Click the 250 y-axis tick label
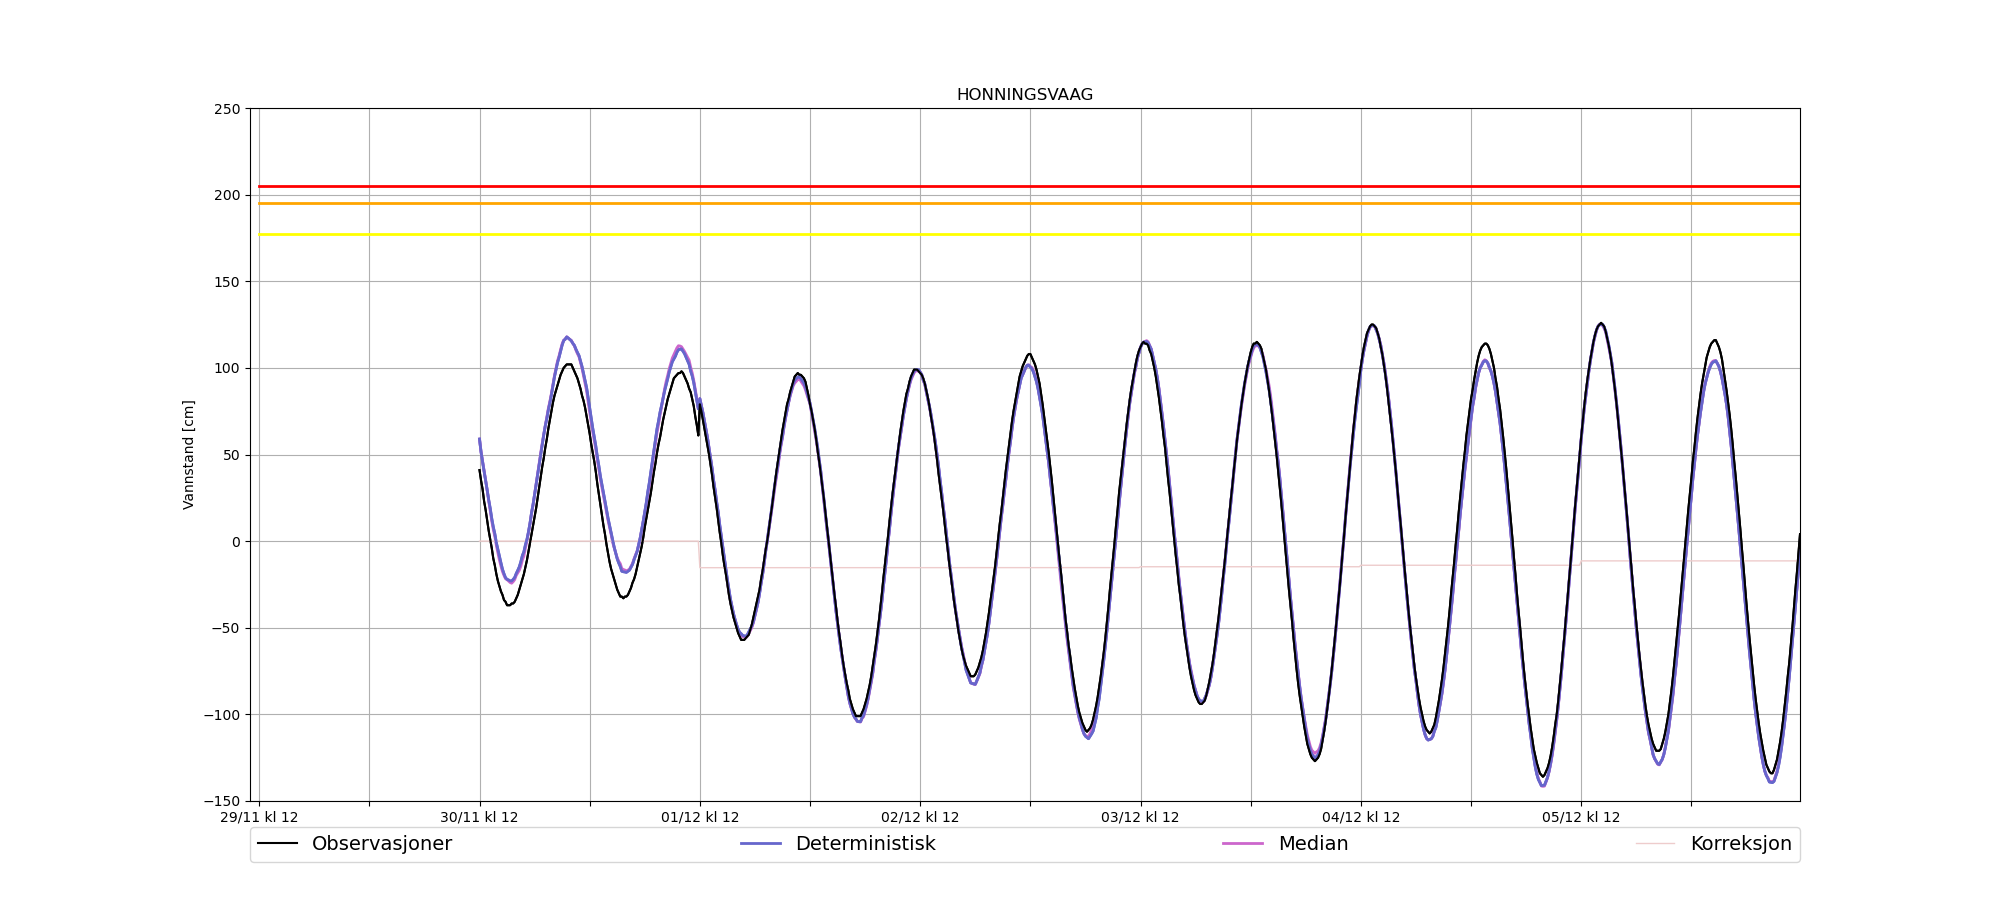The width and height of the screenshot is (2000, 900). pyautogui.click(x=227, y=109)
